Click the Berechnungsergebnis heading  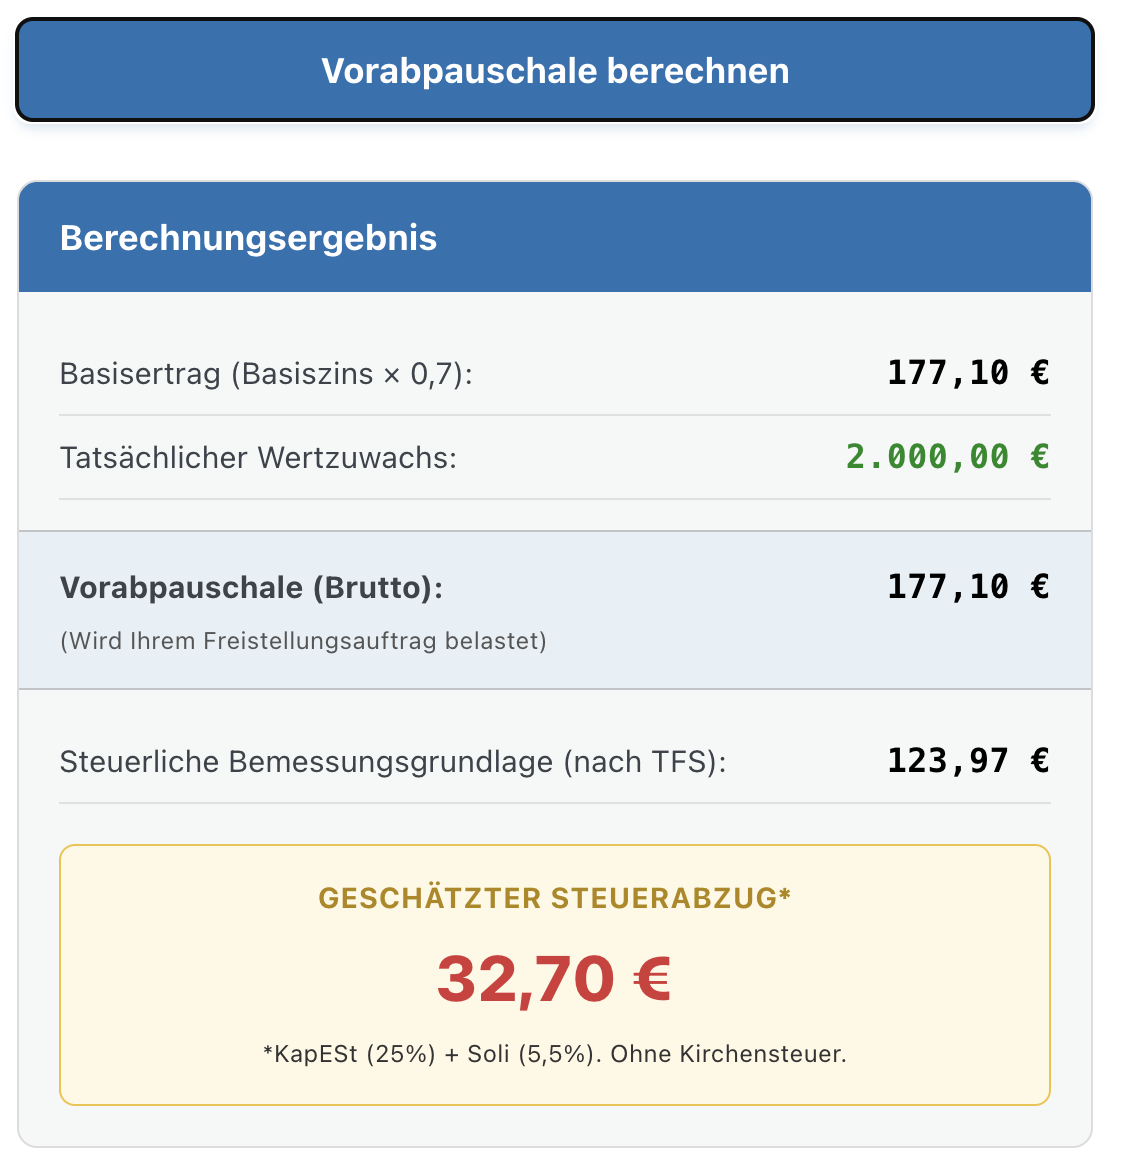(248, 238)
